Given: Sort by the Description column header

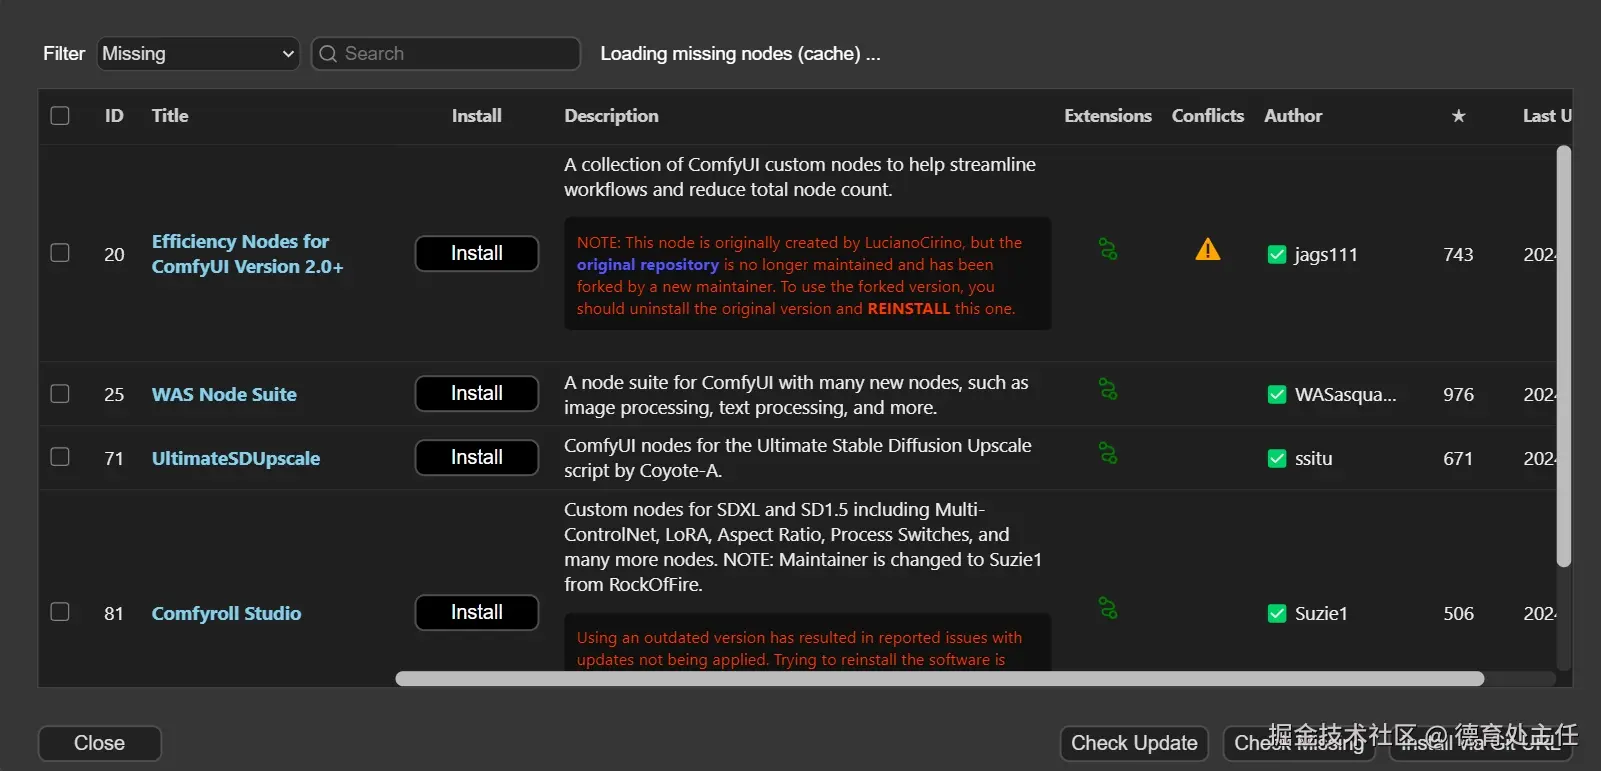Looking at the screenshot, I should (611, 116).
